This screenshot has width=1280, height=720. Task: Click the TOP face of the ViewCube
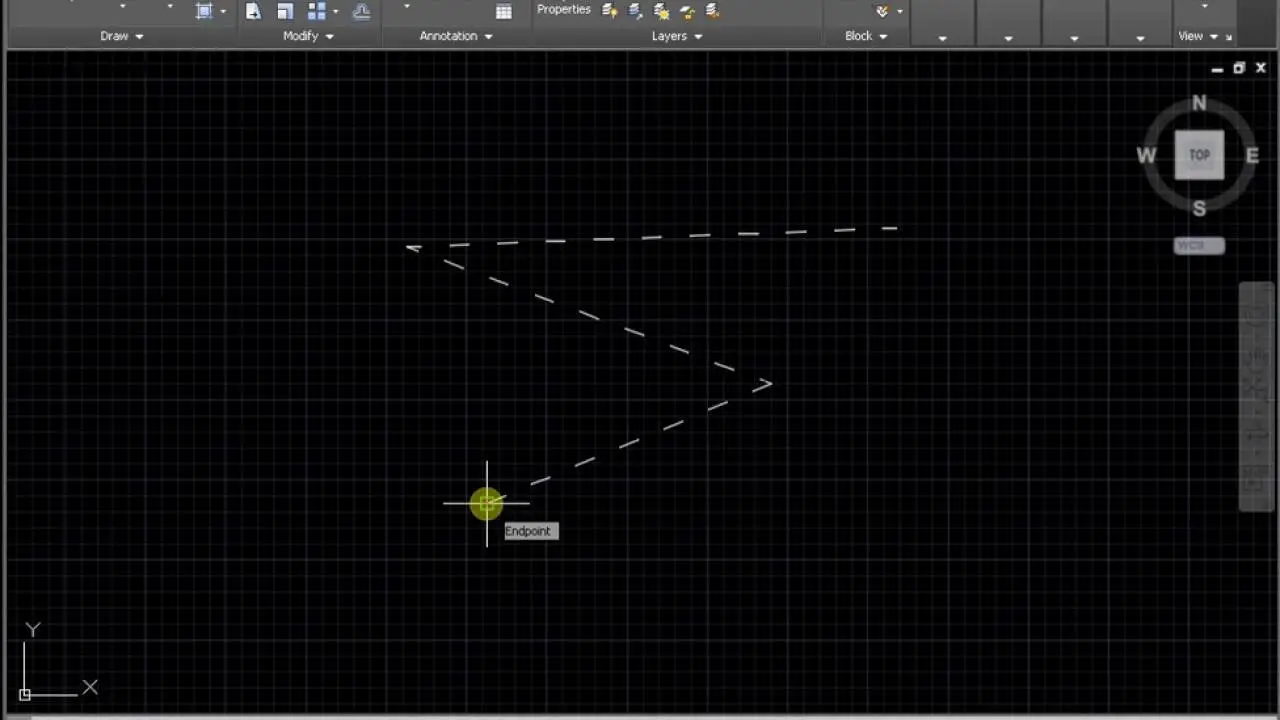click(1199, 155)
